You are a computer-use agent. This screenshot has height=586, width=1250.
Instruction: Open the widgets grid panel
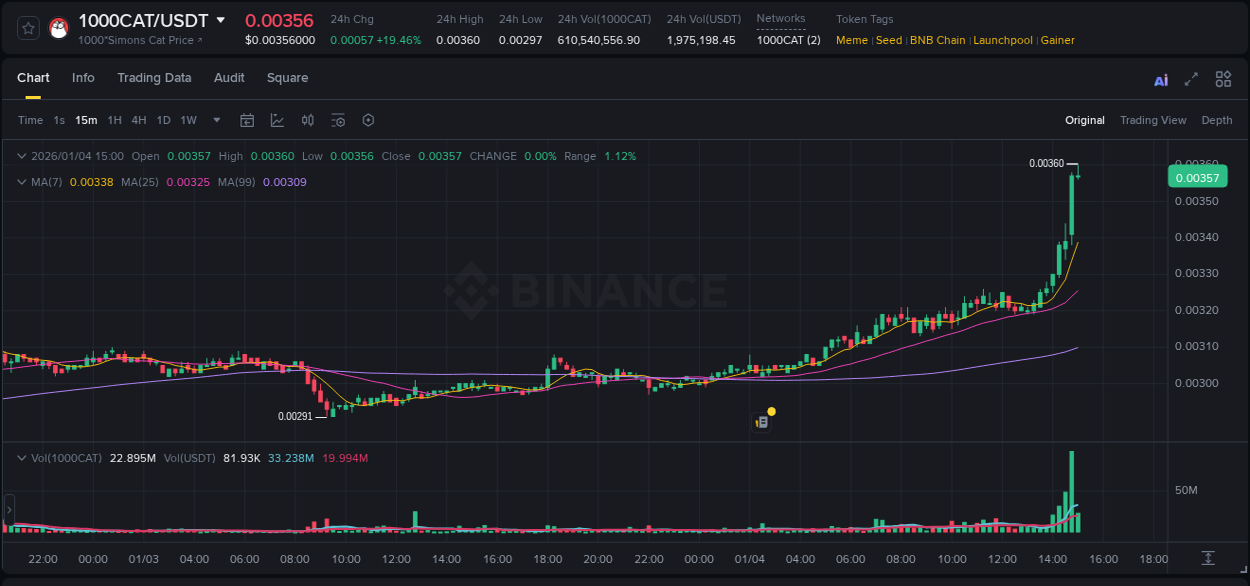(x=1223, y=78)
